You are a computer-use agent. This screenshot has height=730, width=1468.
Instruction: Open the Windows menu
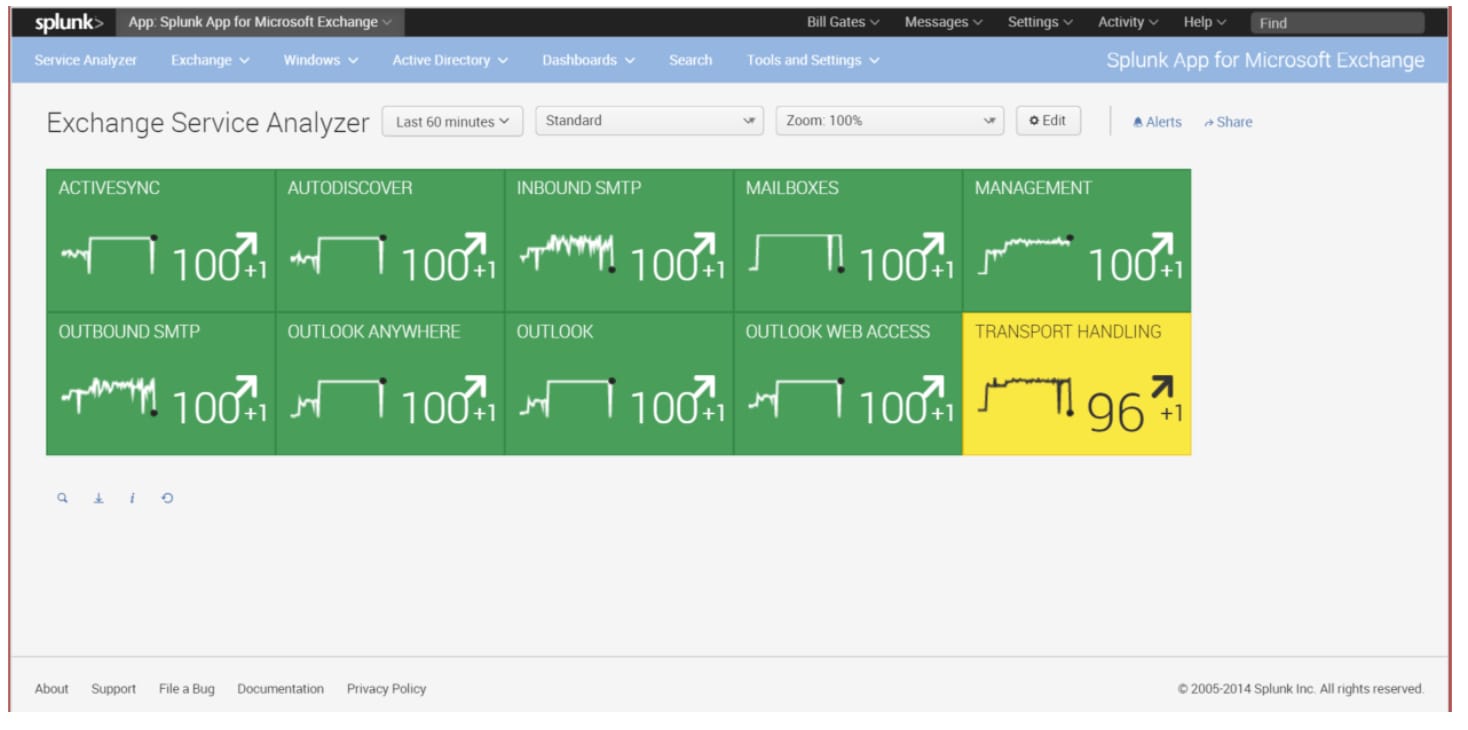321,60
